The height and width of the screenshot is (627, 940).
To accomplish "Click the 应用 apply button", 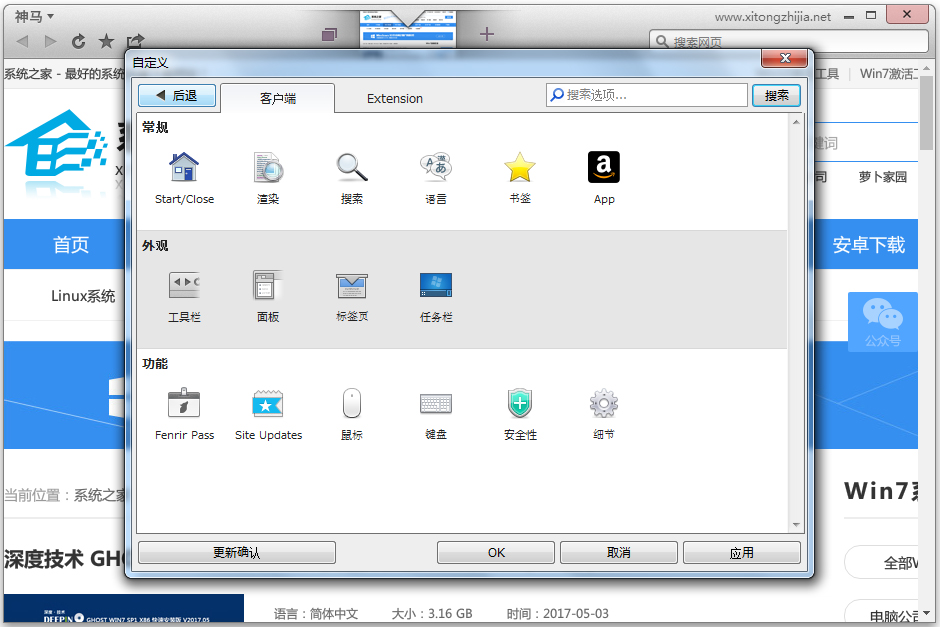I will click(x=742, y=553).
